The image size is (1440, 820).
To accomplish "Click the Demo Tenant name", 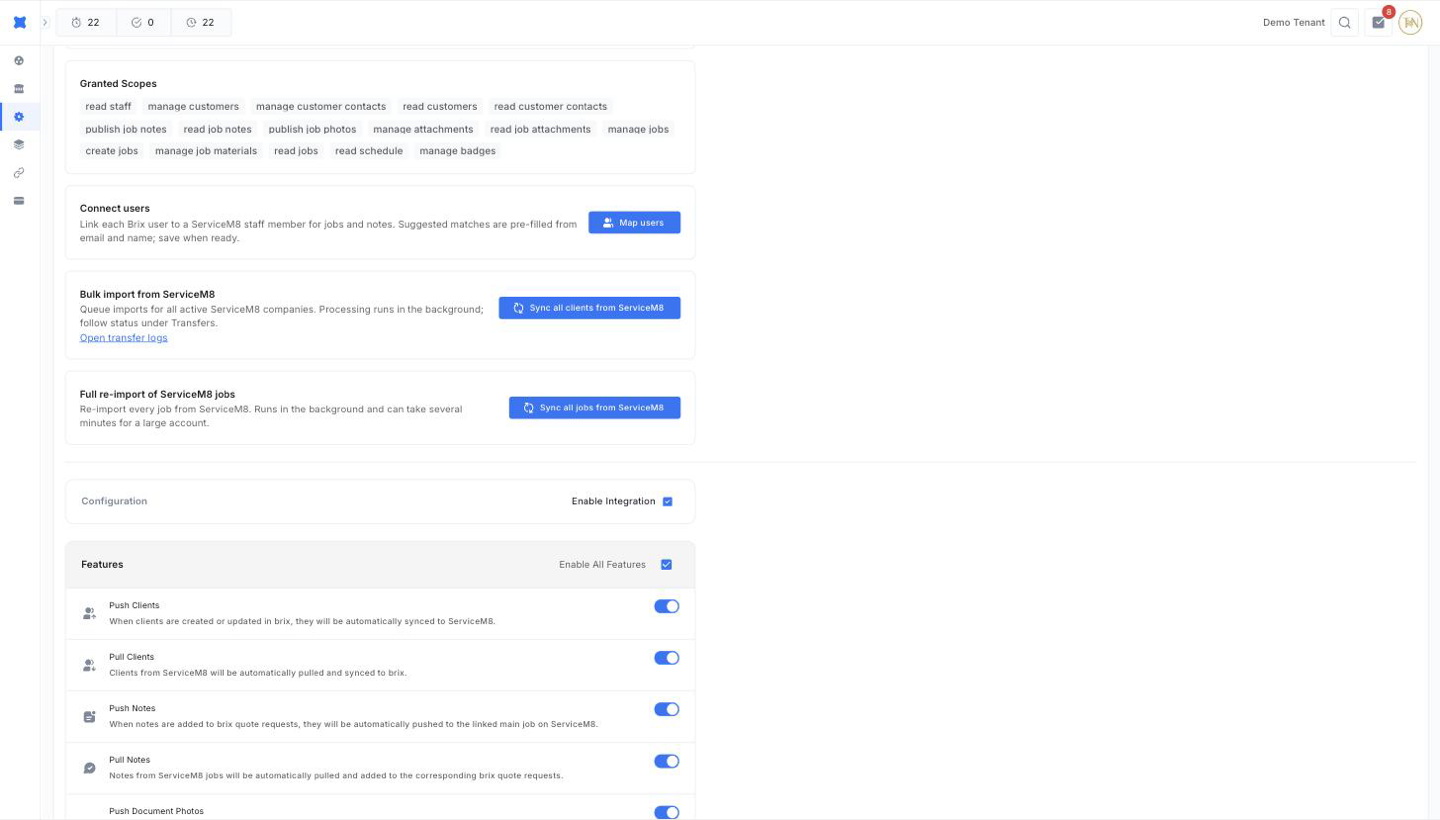I will (1294, 23).
